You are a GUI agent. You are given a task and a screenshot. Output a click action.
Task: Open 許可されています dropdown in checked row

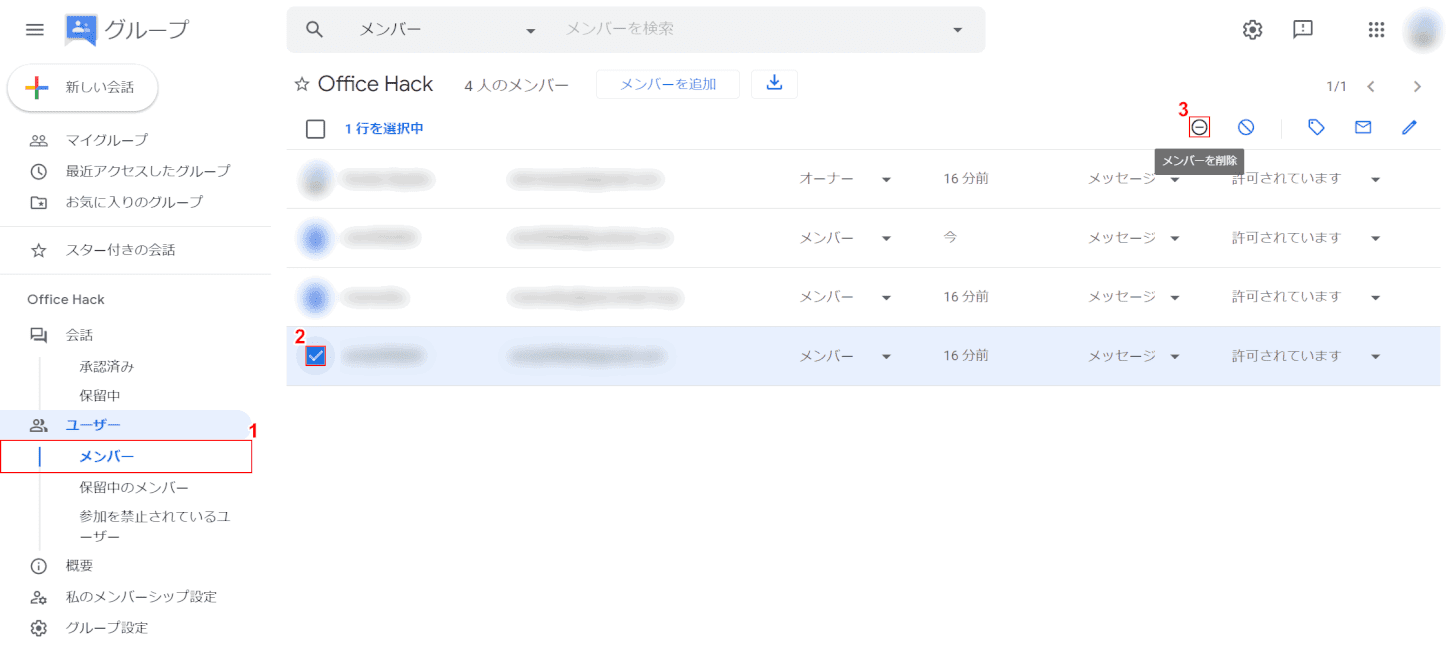(1306, 356)
